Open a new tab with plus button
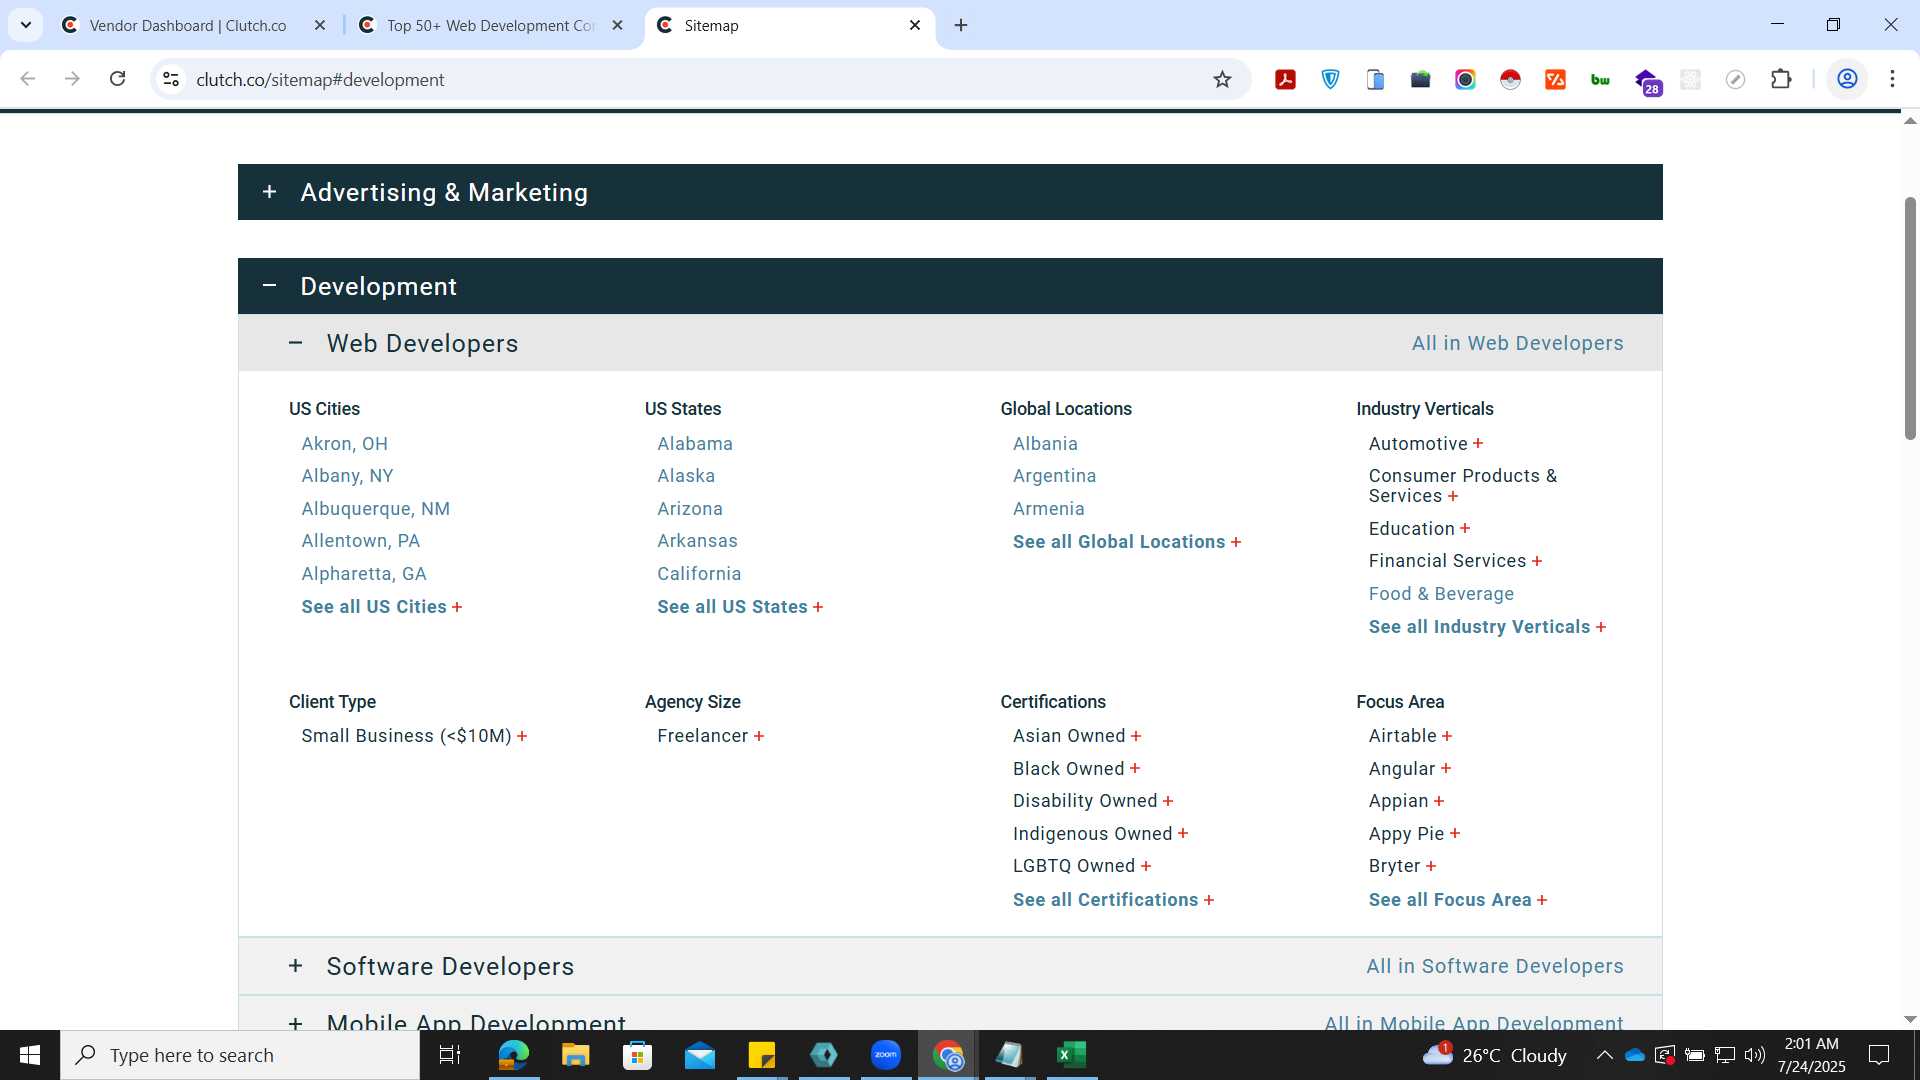 [961, 25]
